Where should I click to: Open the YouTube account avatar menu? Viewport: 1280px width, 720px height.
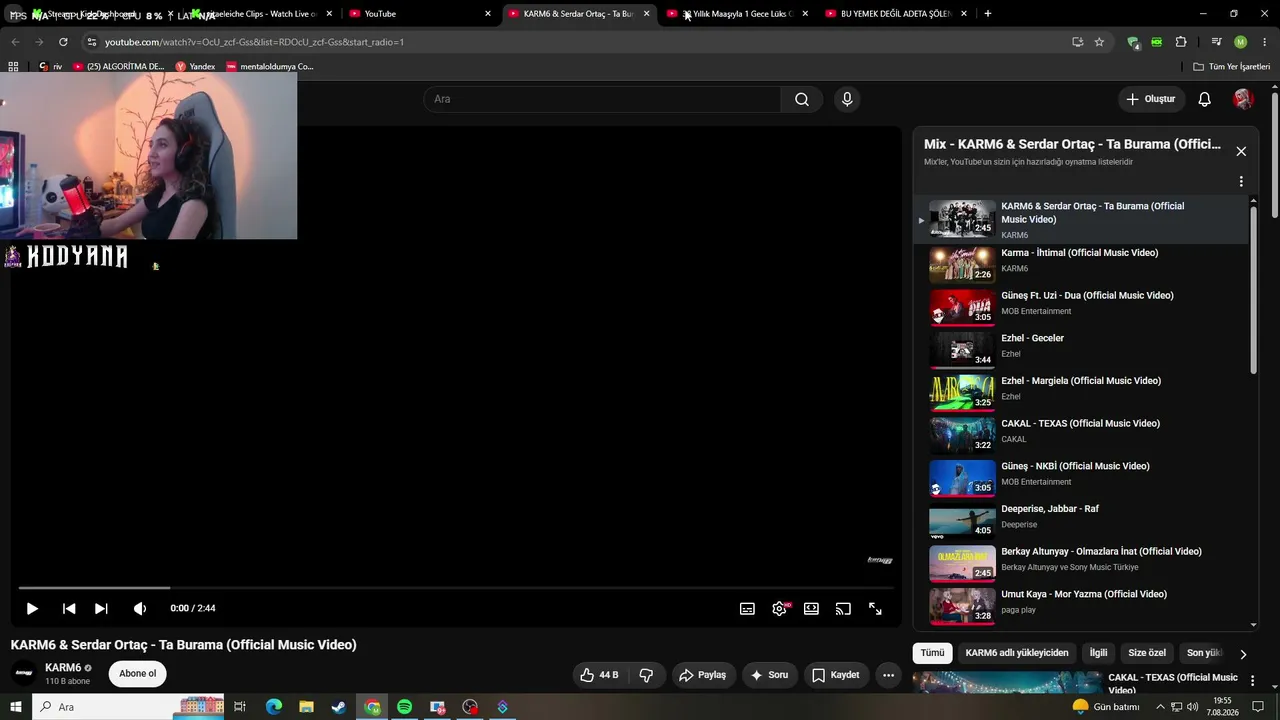click(1243, 99)
